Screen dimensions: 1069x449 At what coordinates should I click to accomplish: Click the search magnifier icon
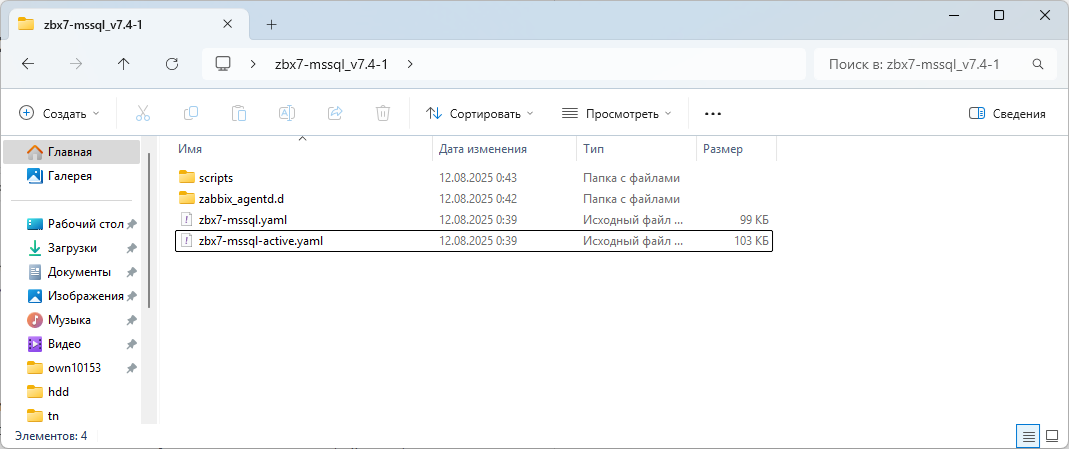click(x=1038, y=64)
